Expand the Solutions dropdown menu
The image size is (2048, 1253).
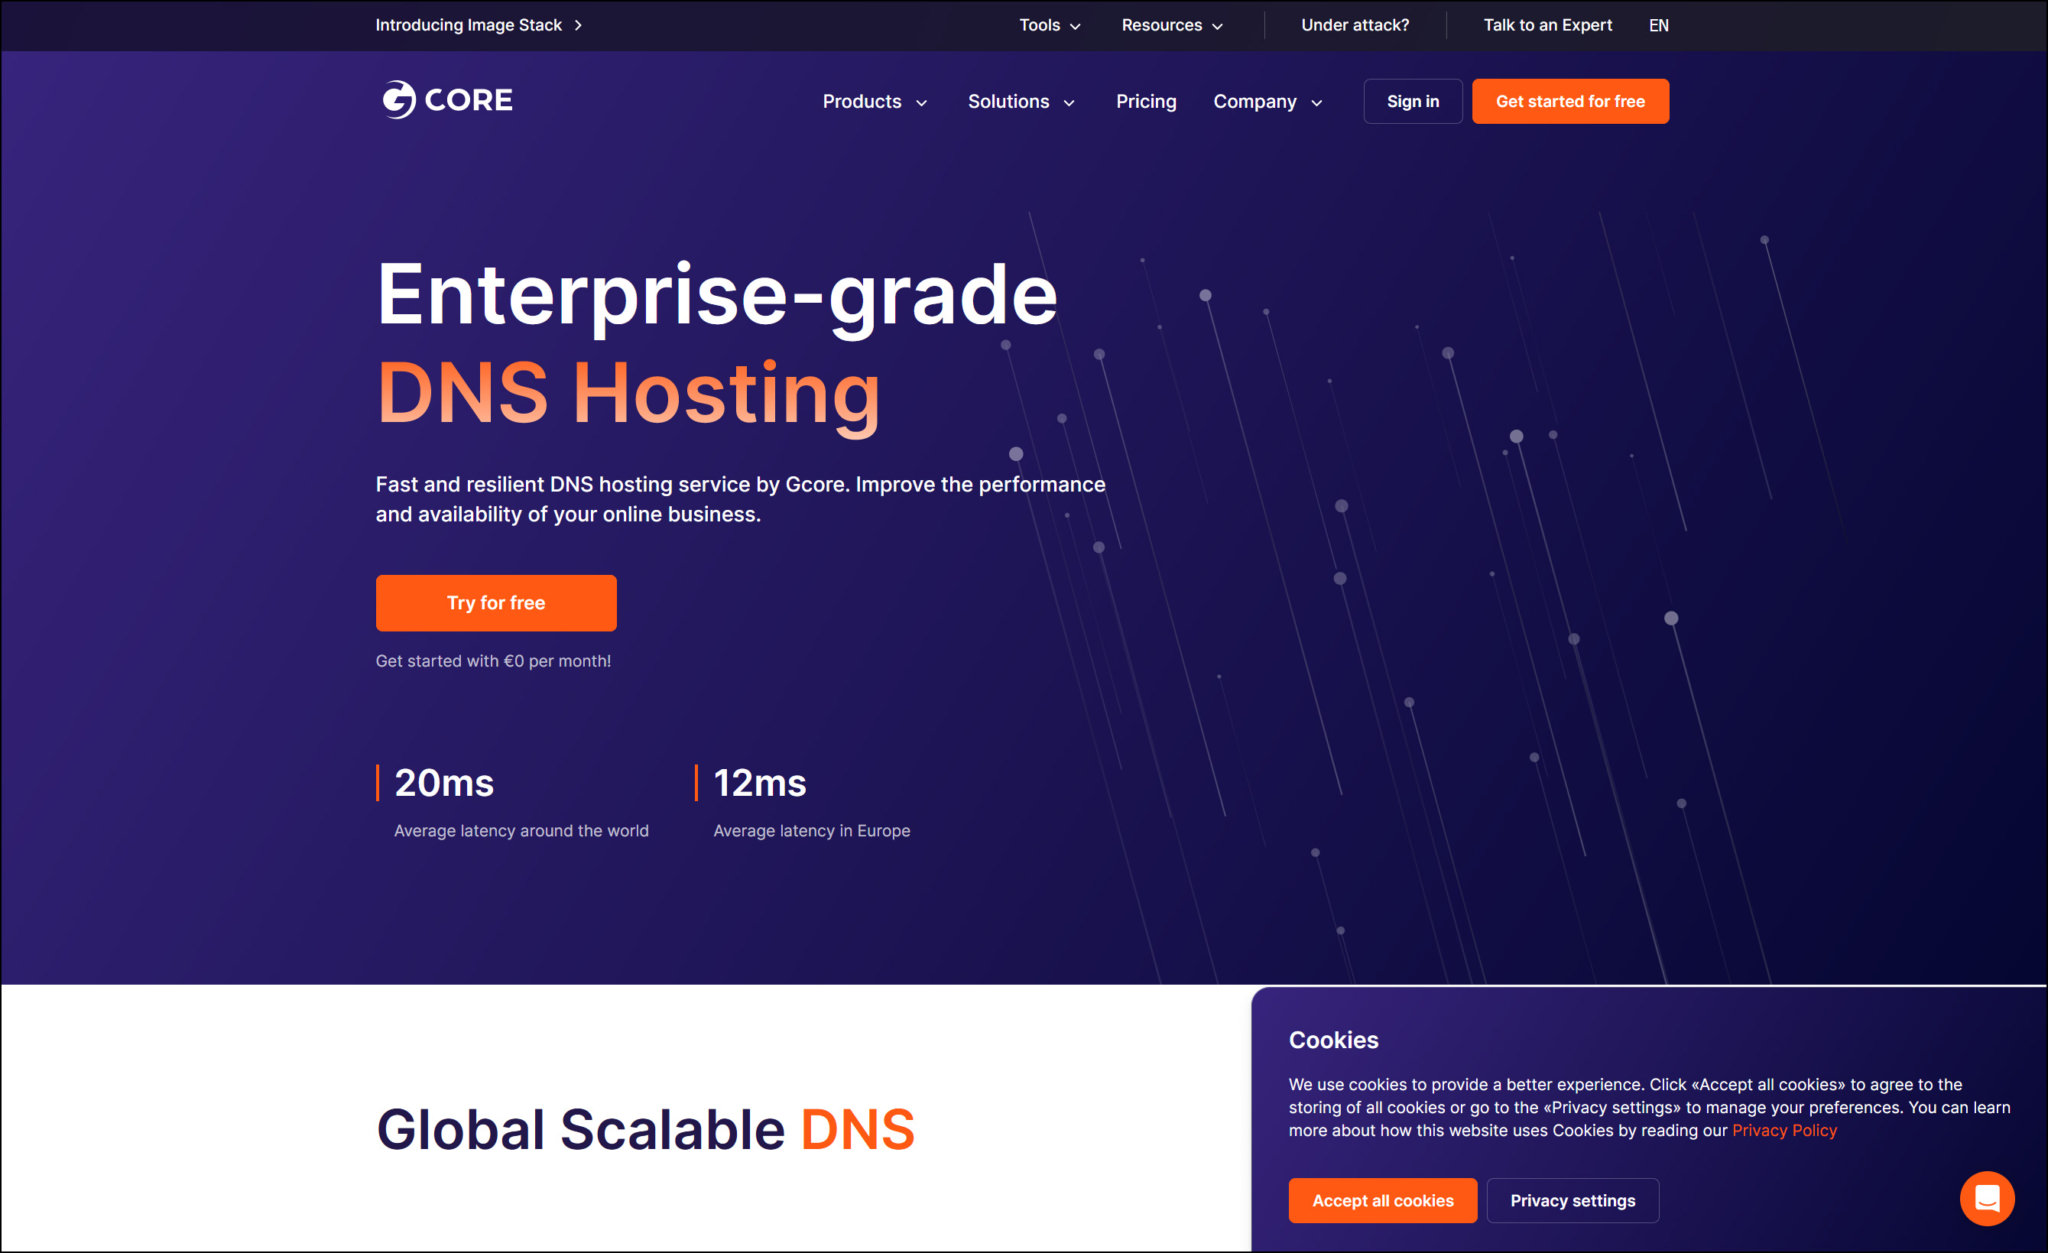(1021, 101)
